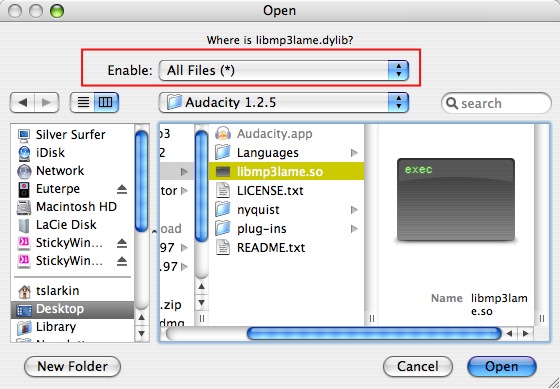Viewport: 560px width, 389px height.
Task: Click the New Folder button
Action: [72, 366]
